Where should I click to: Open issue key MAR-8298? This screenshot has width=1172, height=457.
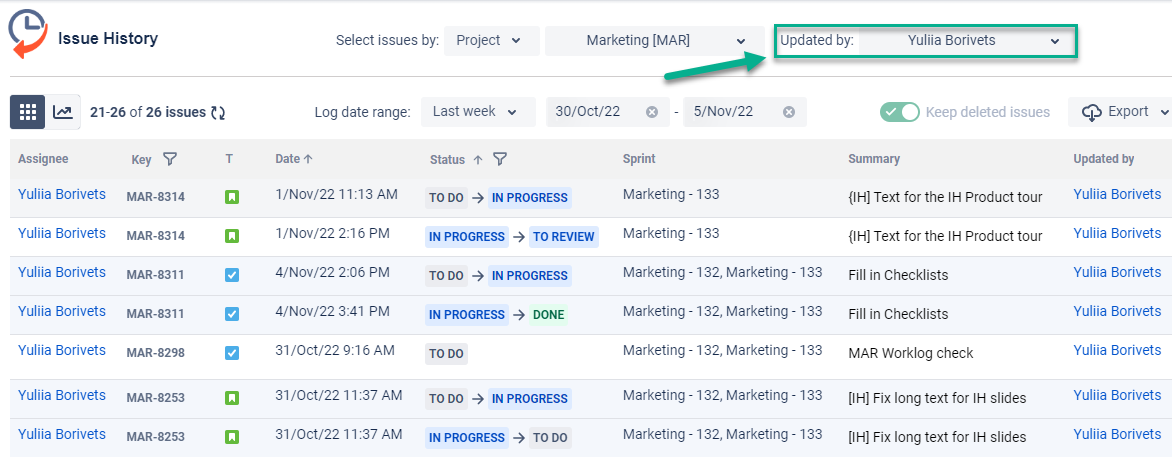click(x=155, y=353)
